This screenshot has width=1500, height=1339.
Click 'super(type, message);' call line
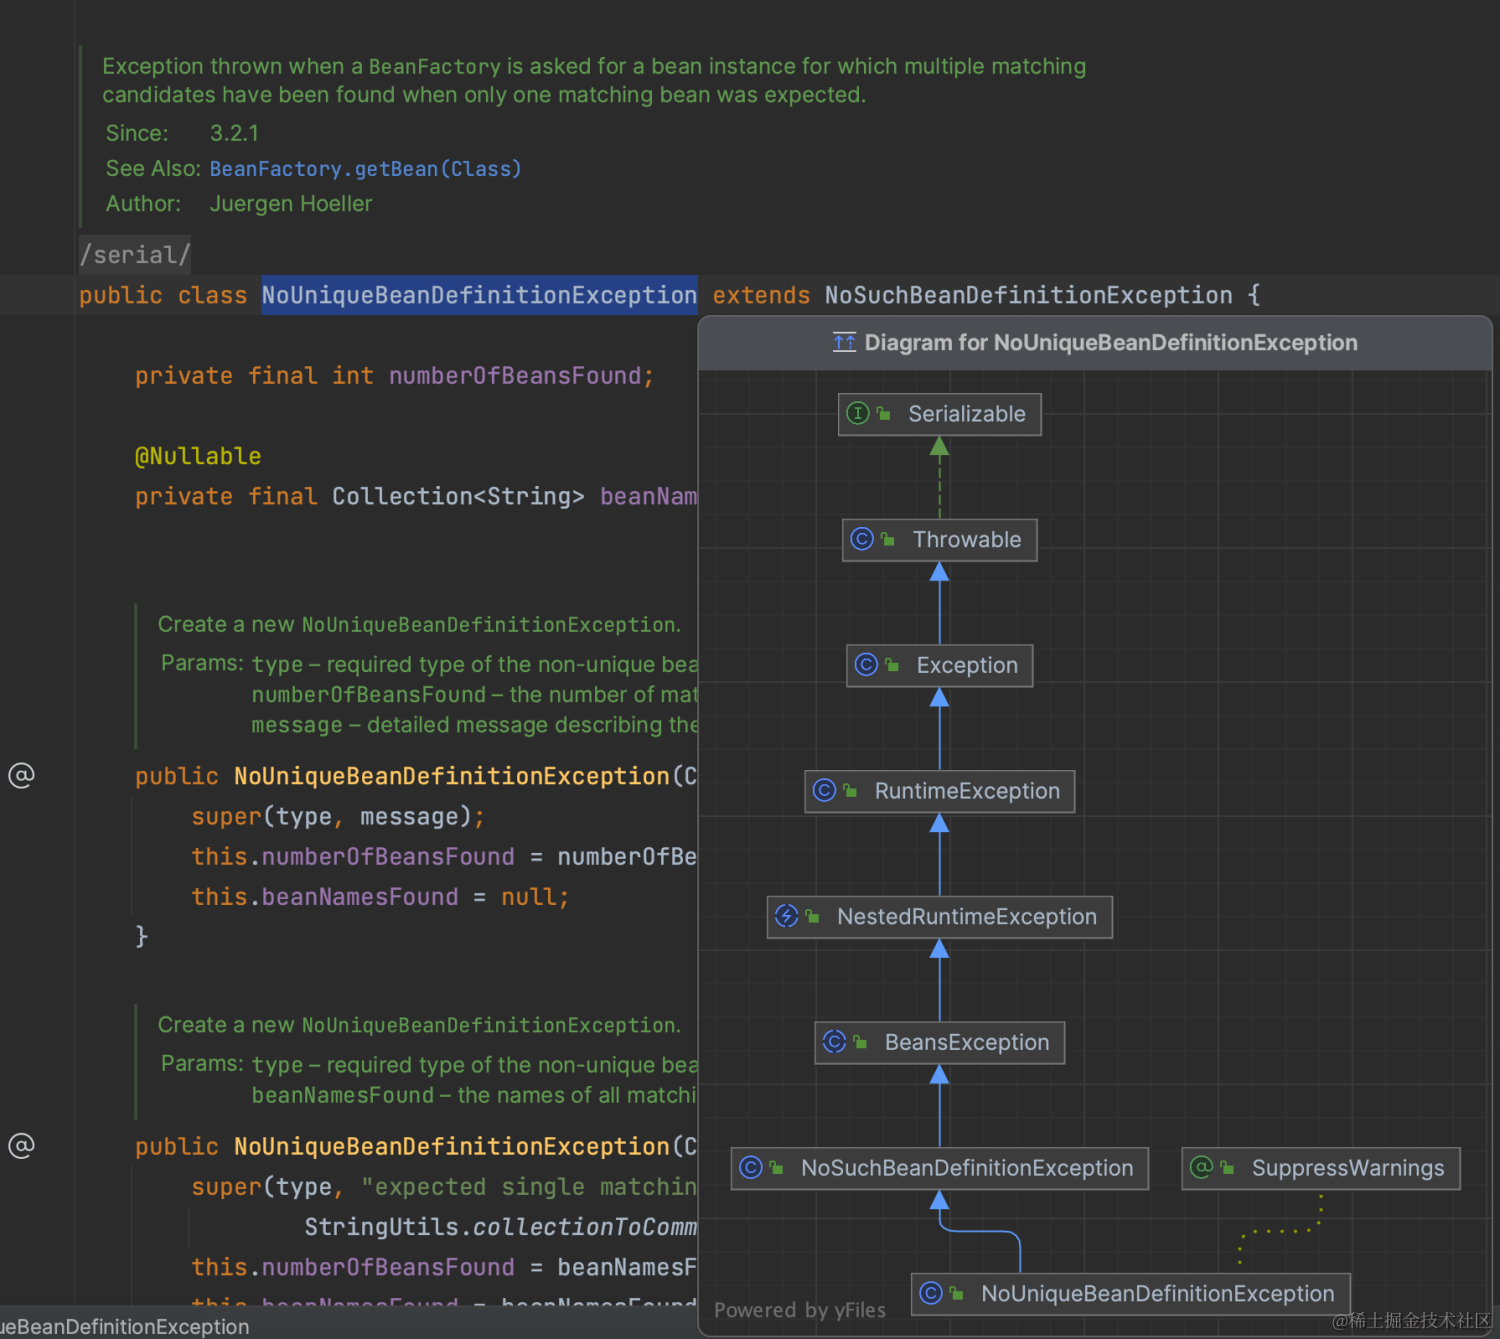coord(338,817)
